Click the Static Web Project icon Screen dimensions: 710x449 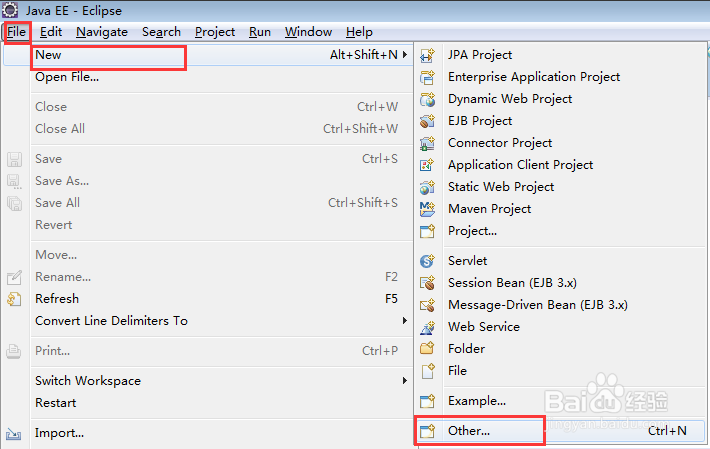(x=427, y=187)
